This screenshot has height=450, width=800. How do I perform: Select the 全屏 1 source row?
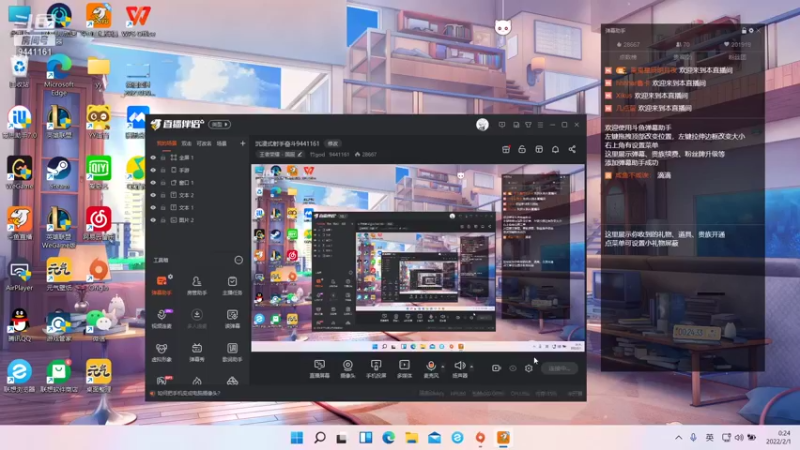tap(197, 158)
